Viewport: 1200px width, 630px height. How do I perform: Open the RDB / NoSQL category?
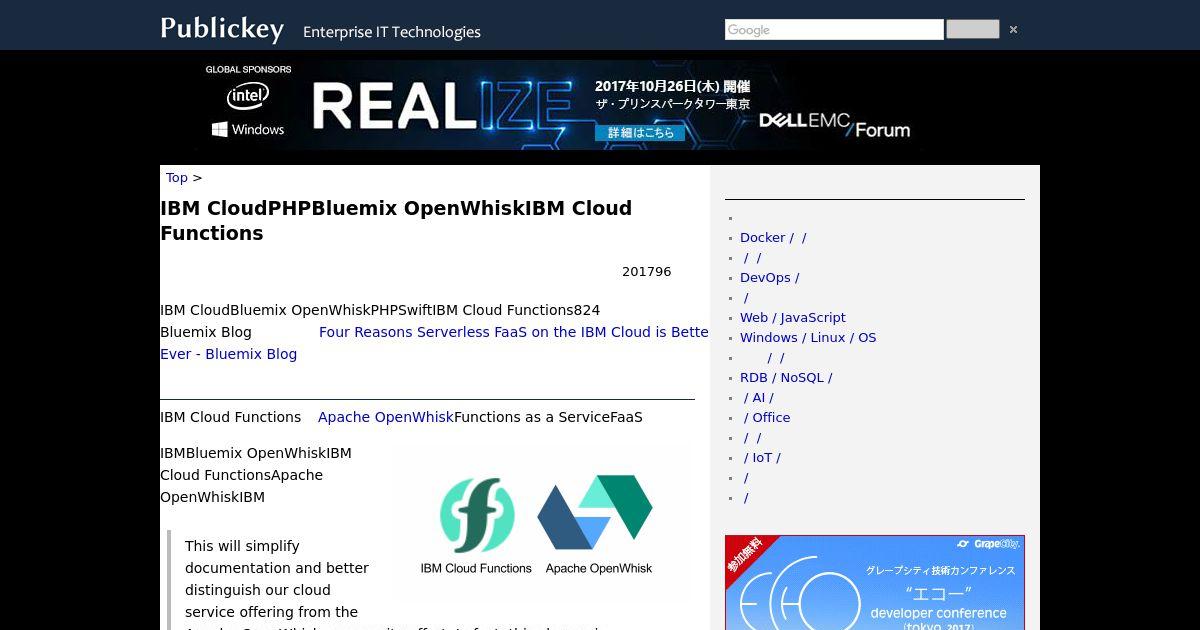pyautogui.click(x=786, y=378)
